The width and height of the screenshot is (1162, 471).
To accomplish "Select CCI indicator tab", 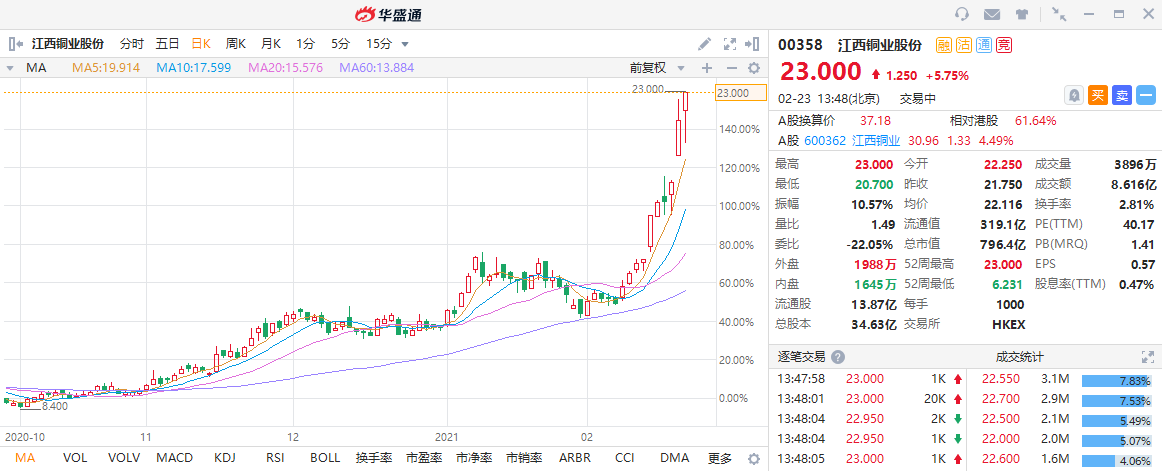I will pyautogui.click(x=625, y=458).
